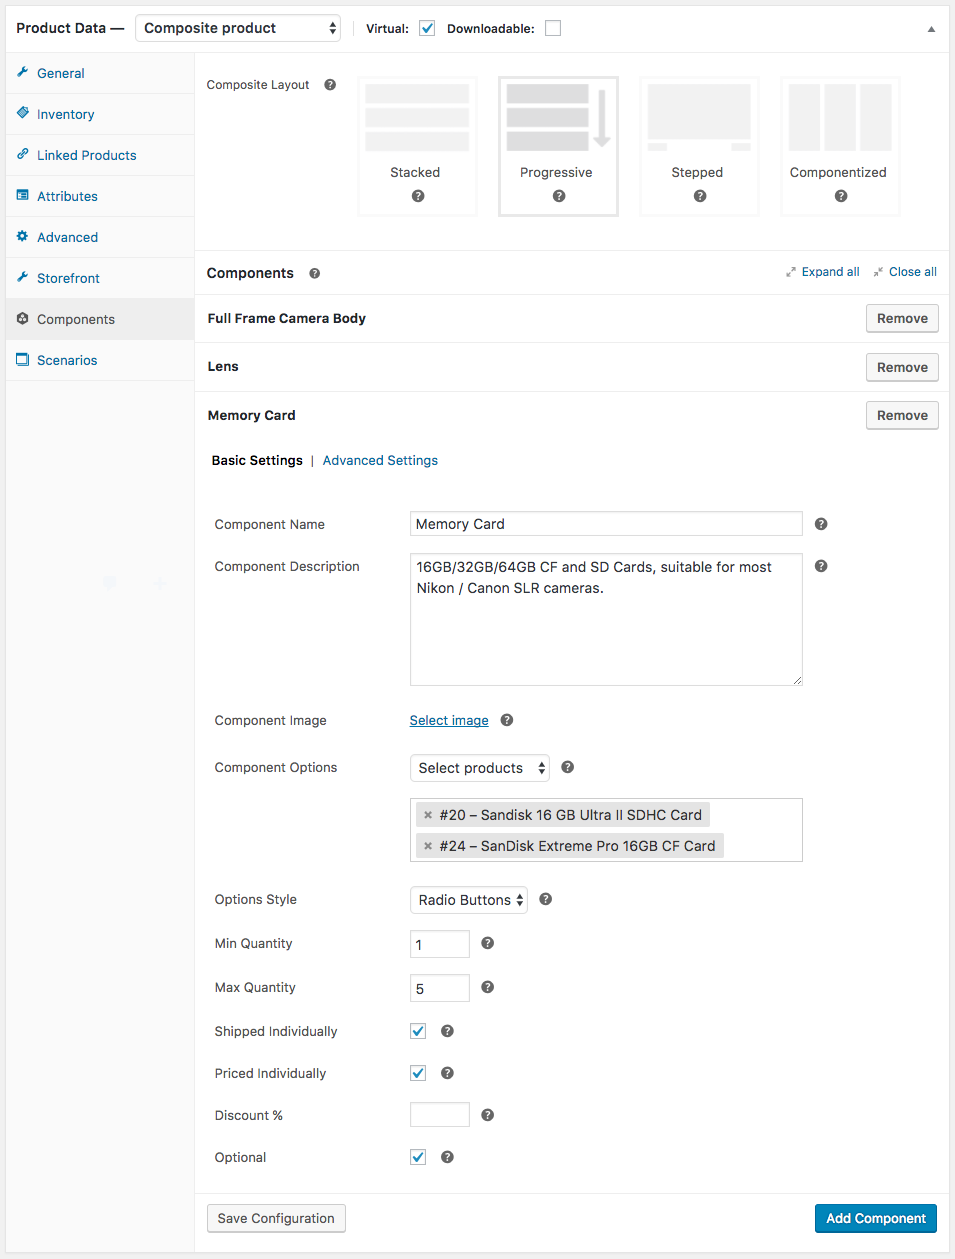Toggle the Virtual checkbox

[x=427, y=28]
